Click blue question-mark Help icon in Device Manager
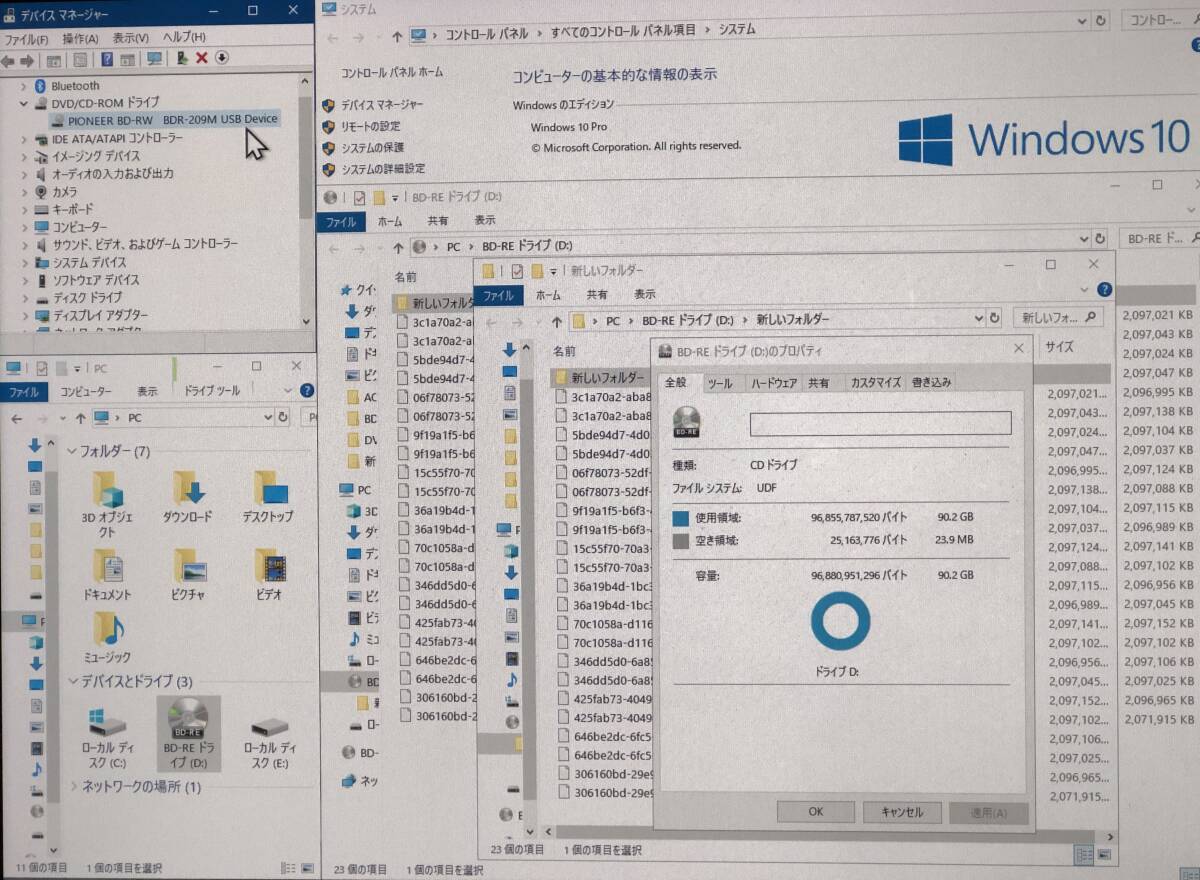This screenshot has width=1200, height=880. tap(107, 58)
